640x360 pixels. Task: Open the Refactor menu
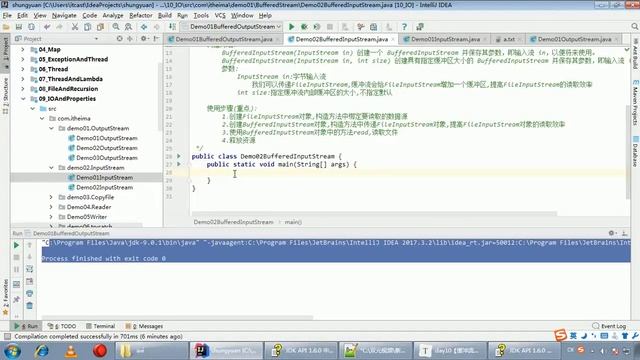pyautogui.click(x=140, y=16)
